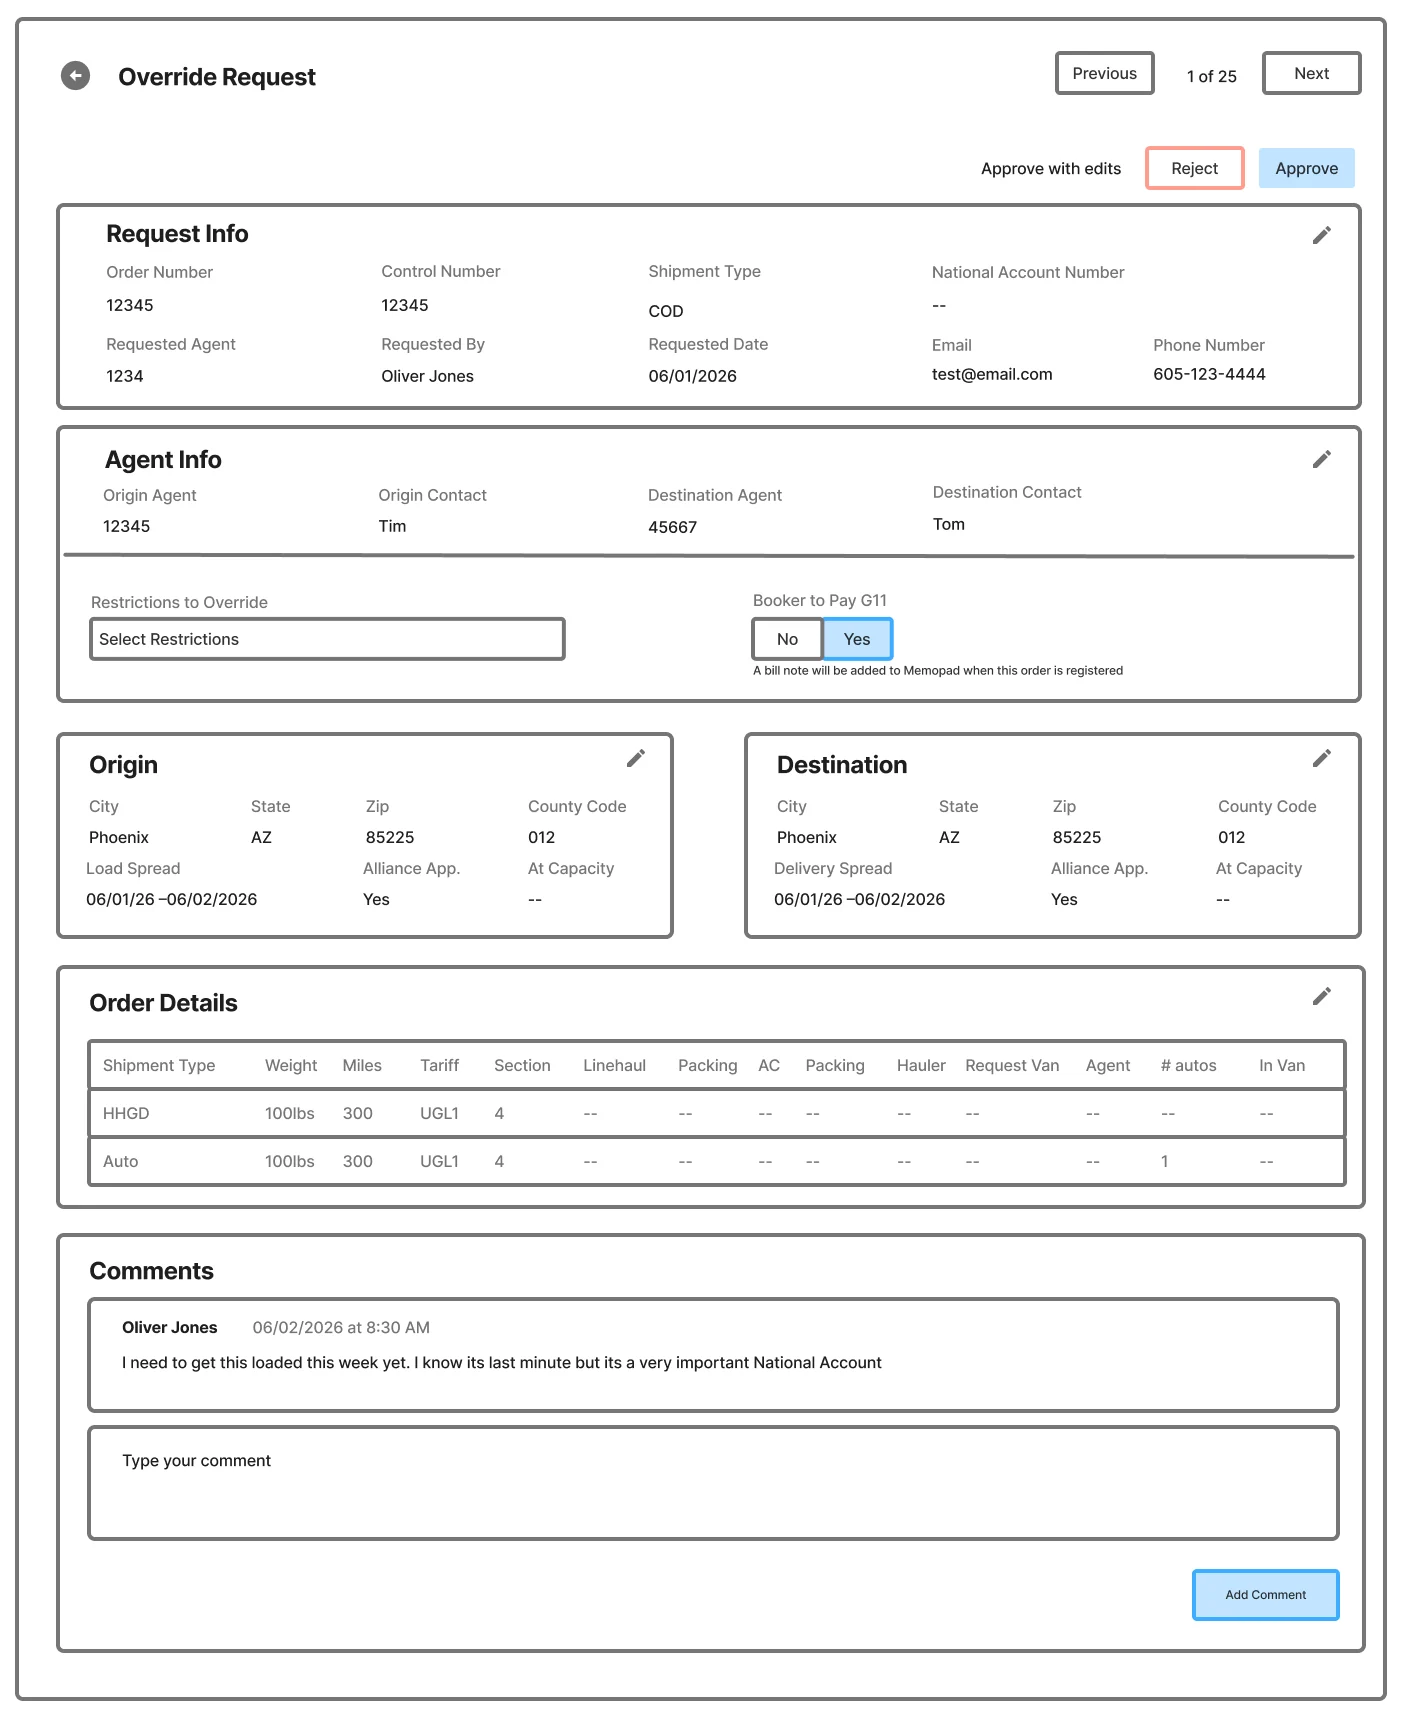Image resolution: width=1410 pixels, height=1720 pixels.
Task: Click the Shipment Type value COD
Action: [666, 311]
